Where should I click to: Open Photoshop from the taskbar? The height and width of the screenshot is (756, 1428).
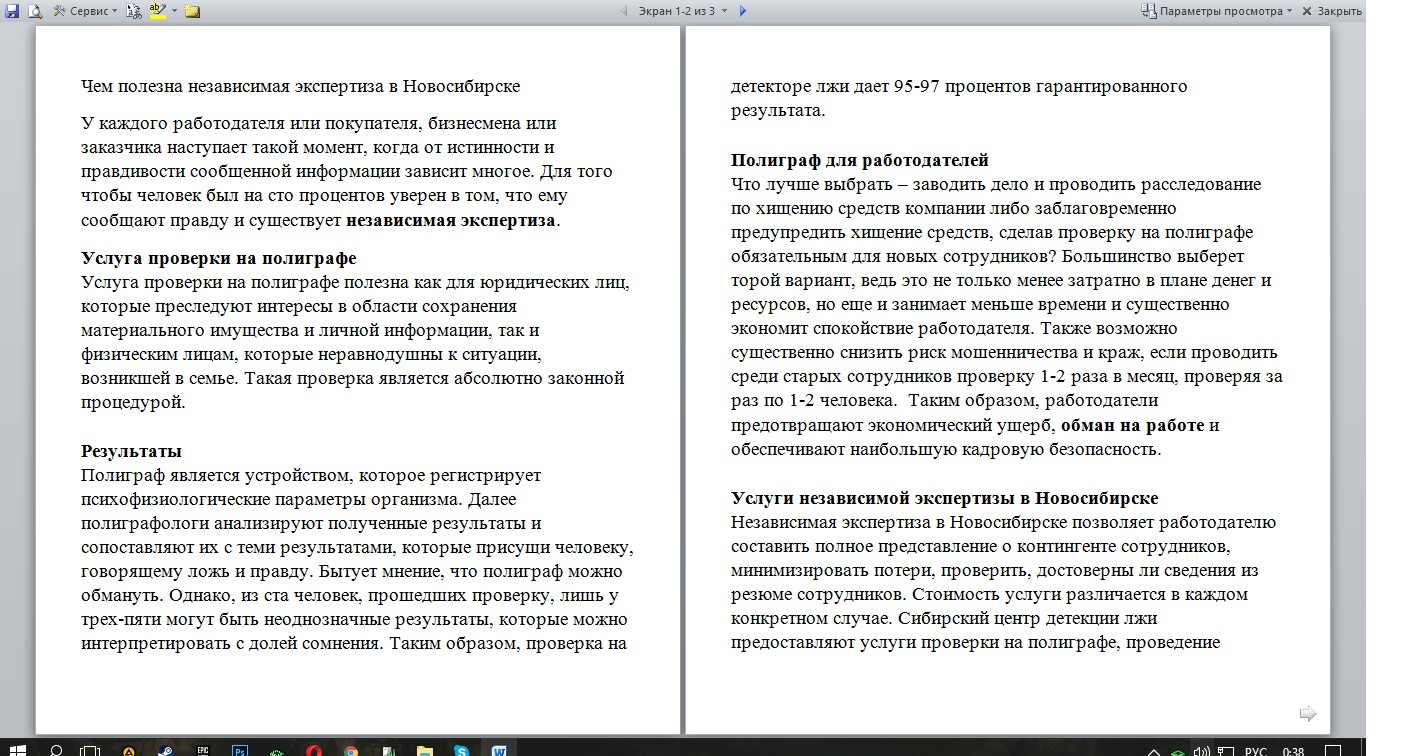(x=240, y=750)
